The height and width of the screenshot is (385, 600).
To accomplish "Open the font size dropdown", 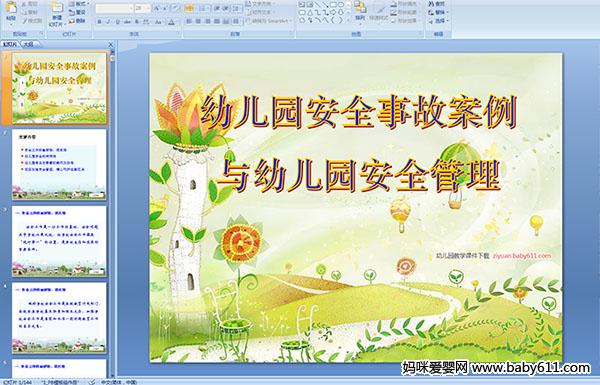I will pyautogui.click(x=148, y=8).
